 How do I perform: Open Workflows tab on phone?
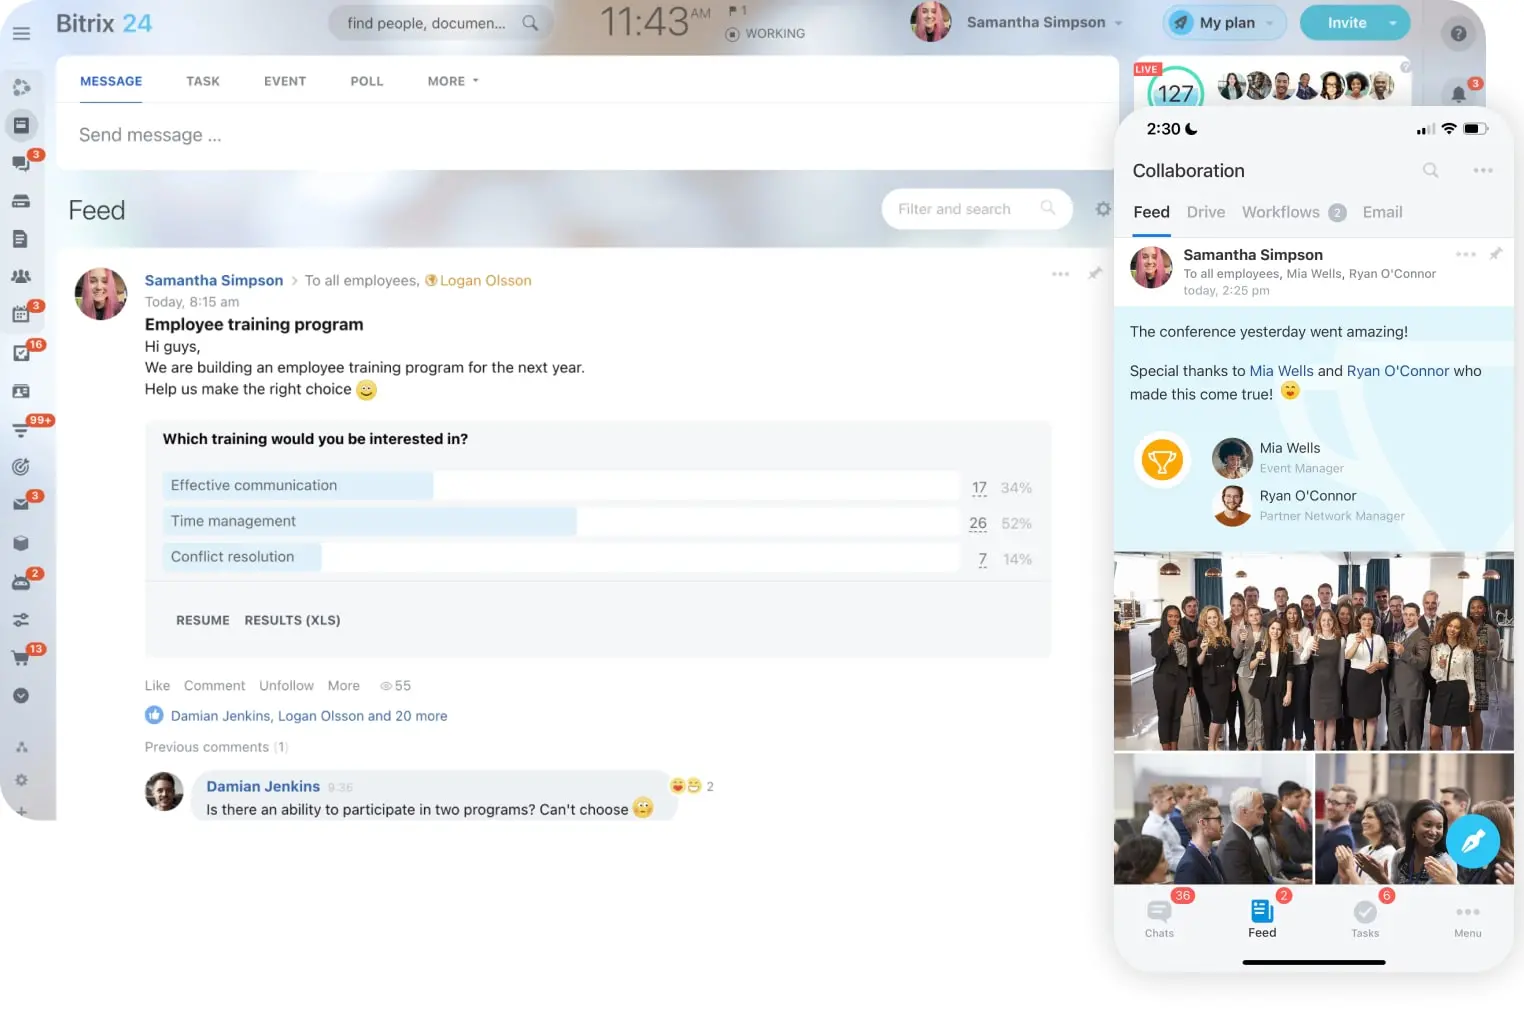[x=1293, y=212]
